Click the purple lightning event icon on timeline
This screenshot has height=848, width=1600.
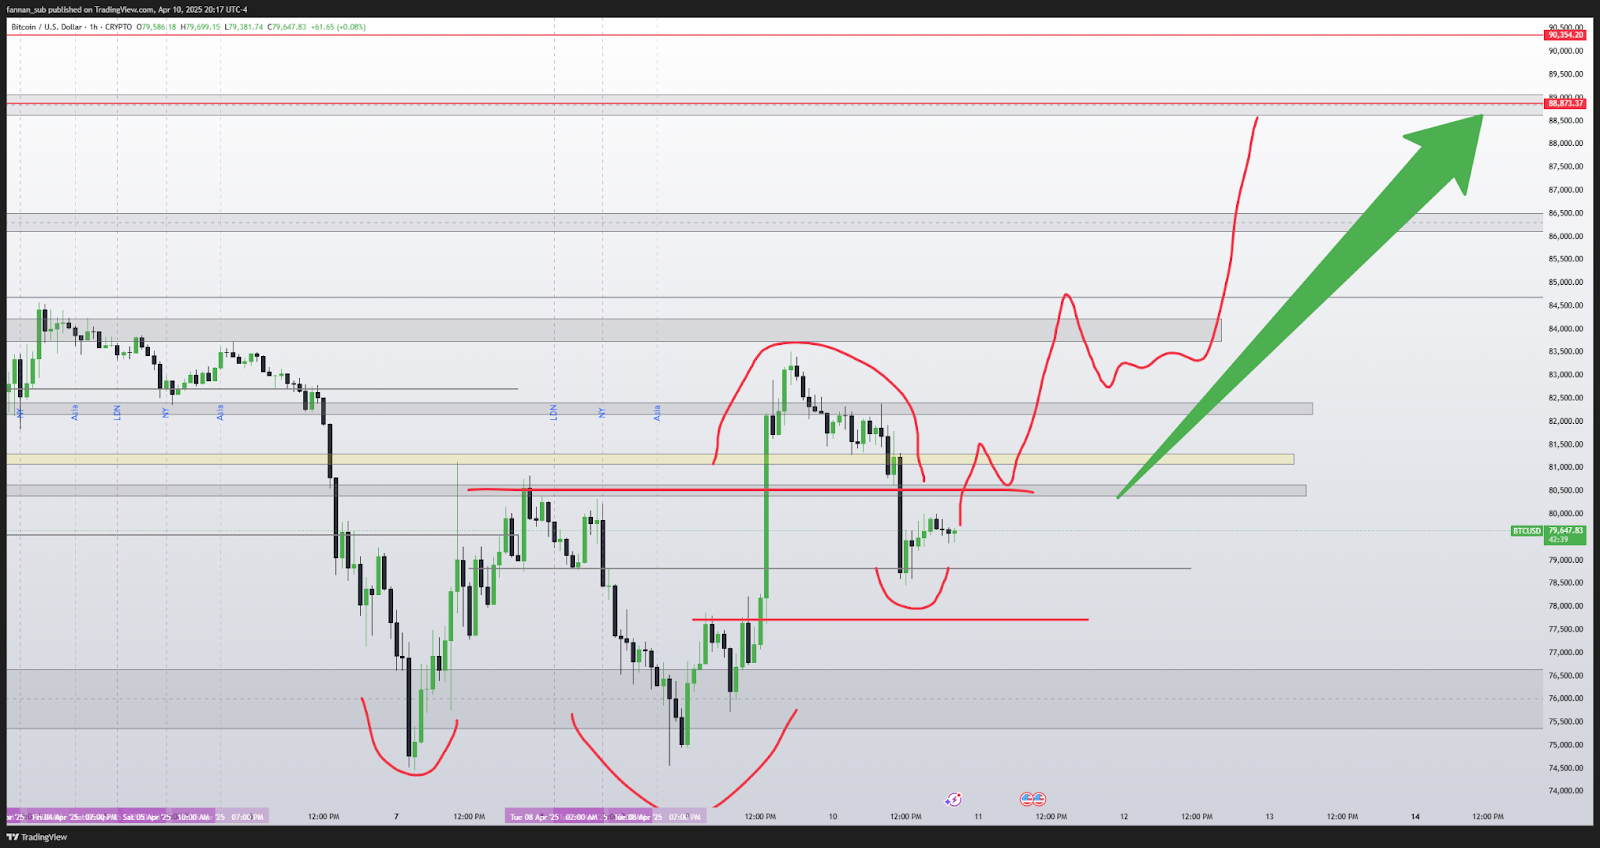pyautogui.click(x=953, y=799)
